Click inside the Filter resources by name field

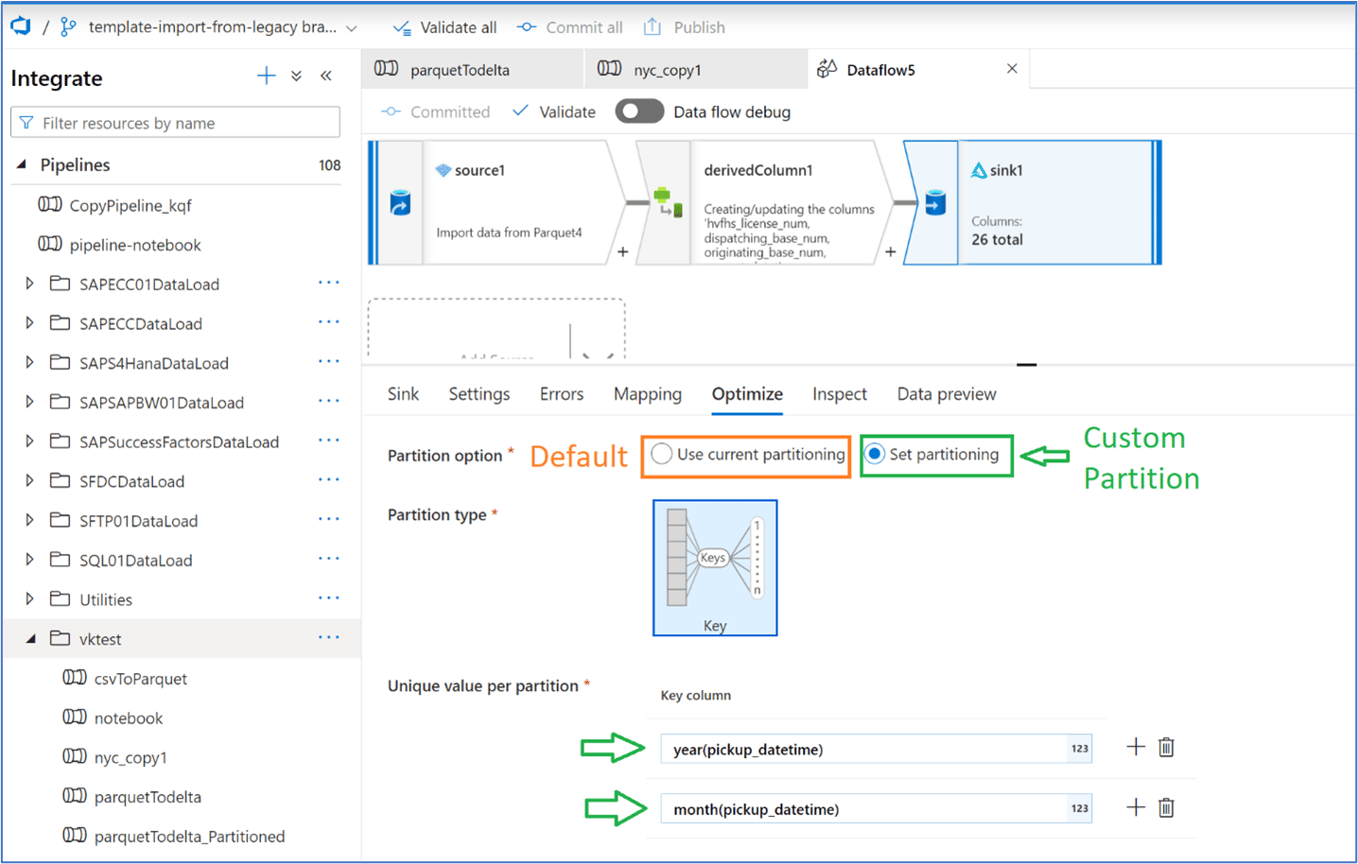(x=175, y=121)
